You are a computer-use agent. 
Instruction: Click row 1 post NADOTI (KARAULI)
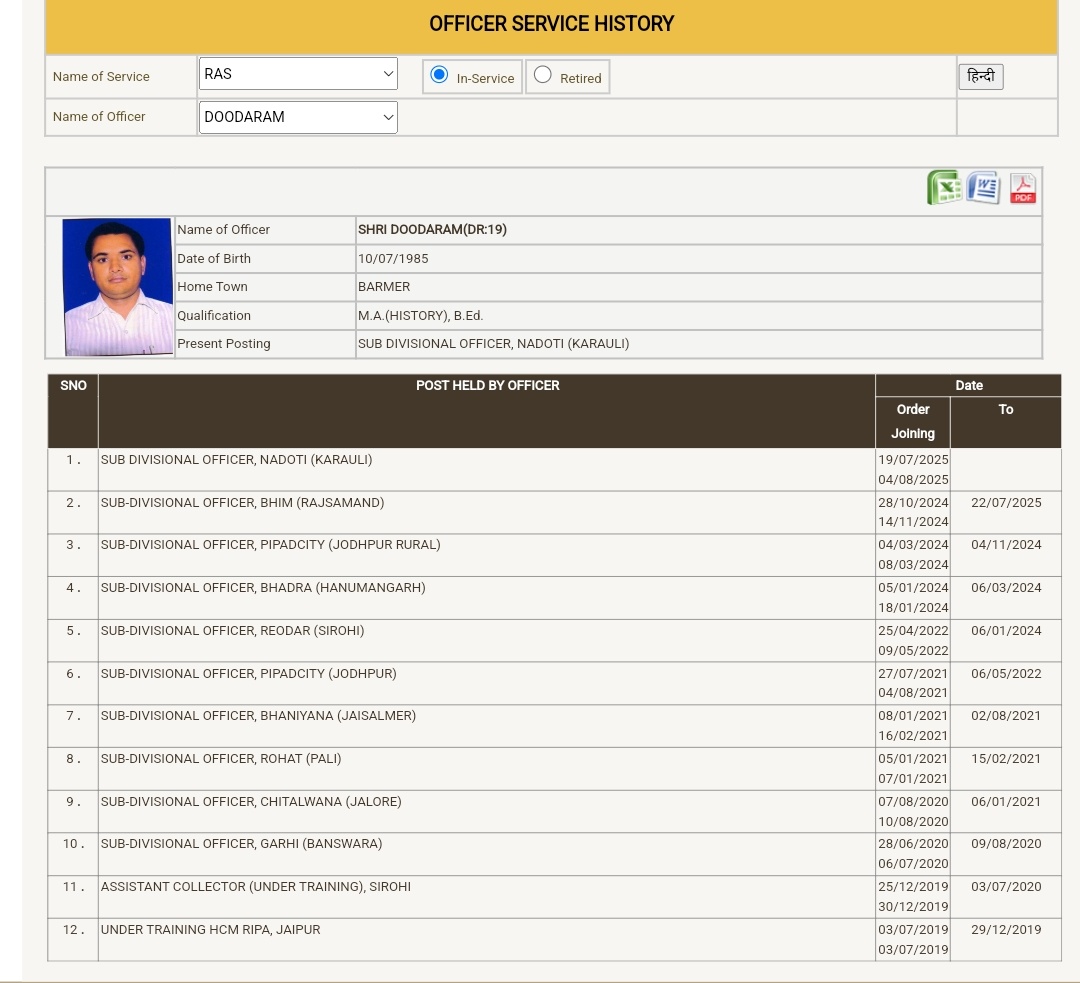tap(236, 459)
